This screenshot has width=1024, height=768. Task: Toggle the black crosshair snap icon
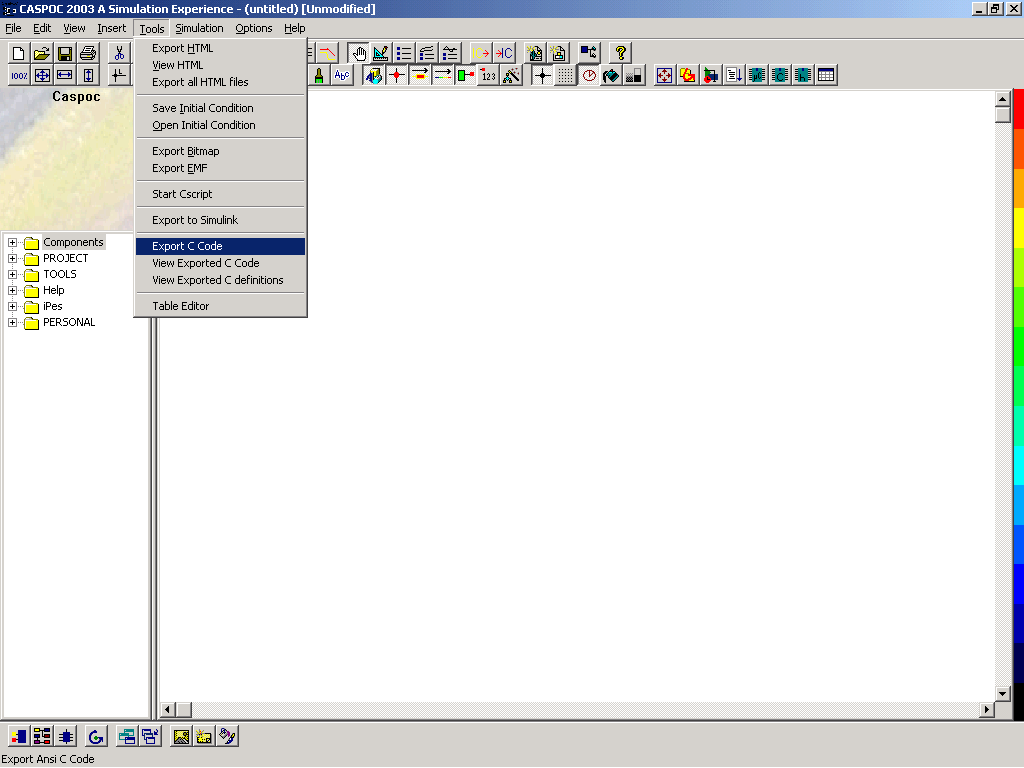pos(542,76)
